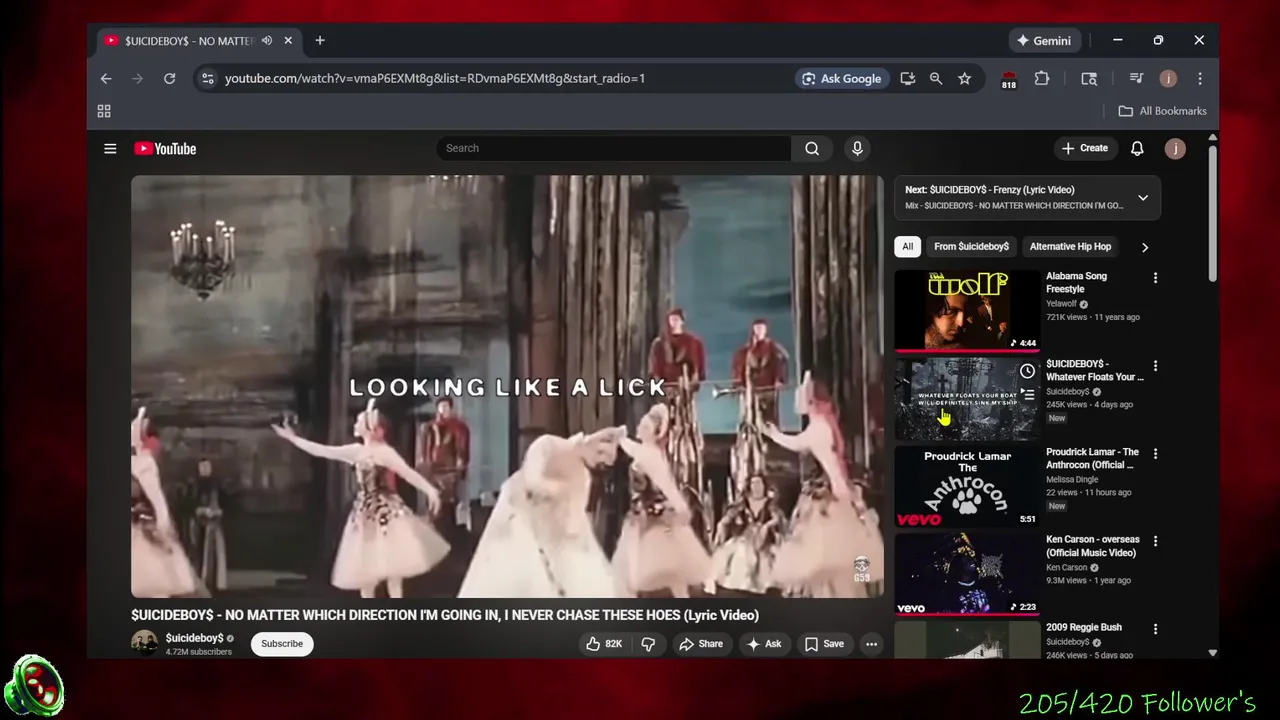Open Gemini button in title bar
1280x720 pixels.
[1044, 41]
